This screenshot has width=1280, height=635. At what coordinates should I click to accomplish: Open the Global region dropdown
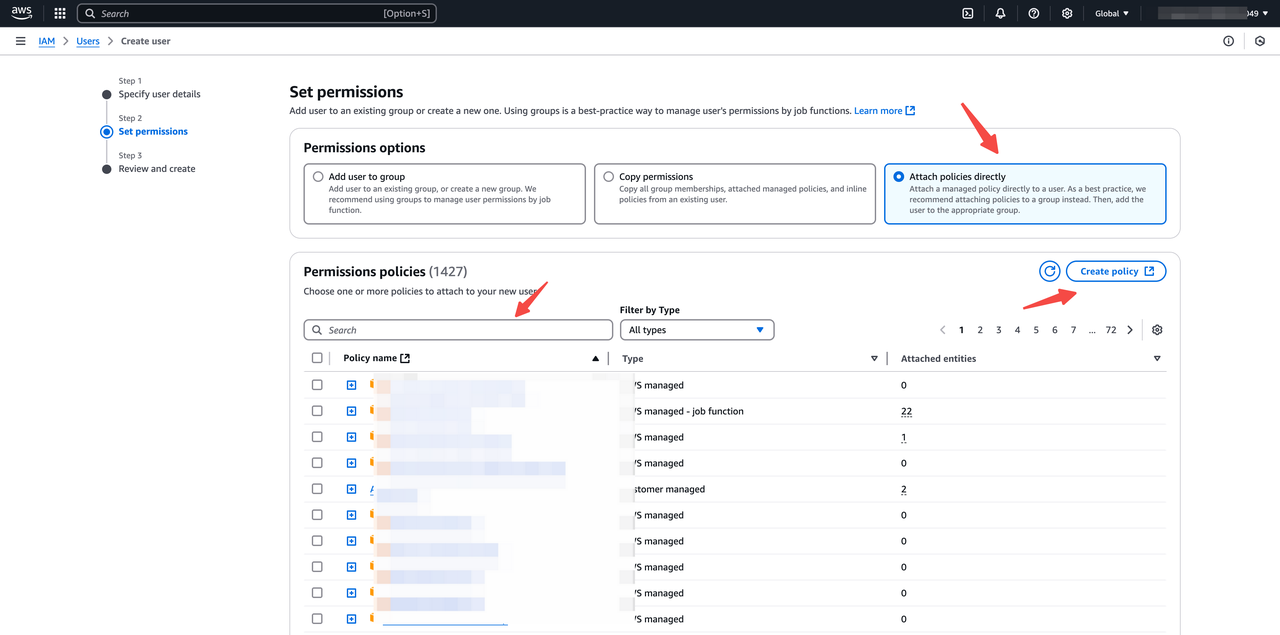[1111, 13]
